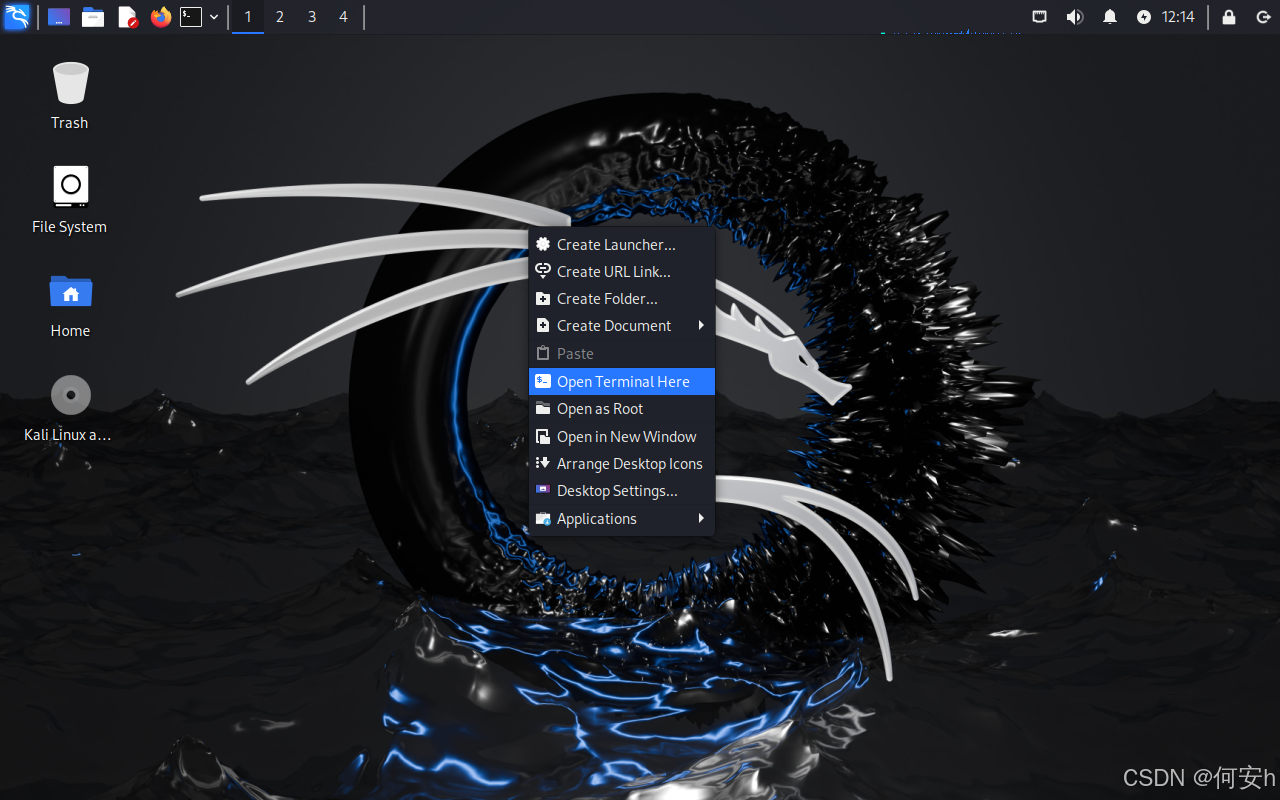Switch to workspace 3

pos(312,17)
